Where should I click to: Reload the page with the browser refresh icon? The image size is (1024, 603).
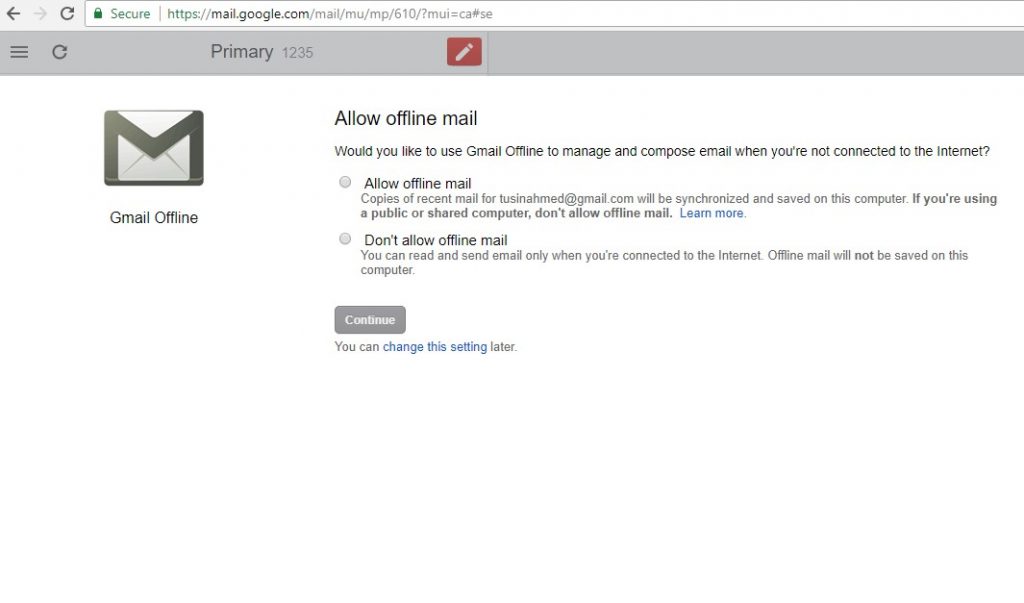(67, 14)
